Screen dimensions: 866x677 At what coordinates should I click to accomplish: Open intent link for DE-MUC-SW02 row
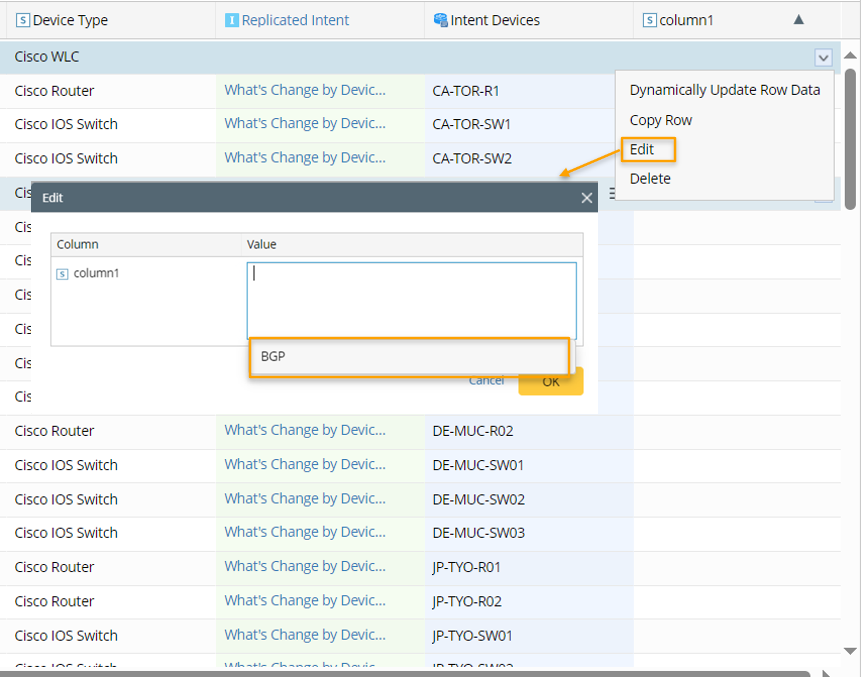(x=305, y=499)
